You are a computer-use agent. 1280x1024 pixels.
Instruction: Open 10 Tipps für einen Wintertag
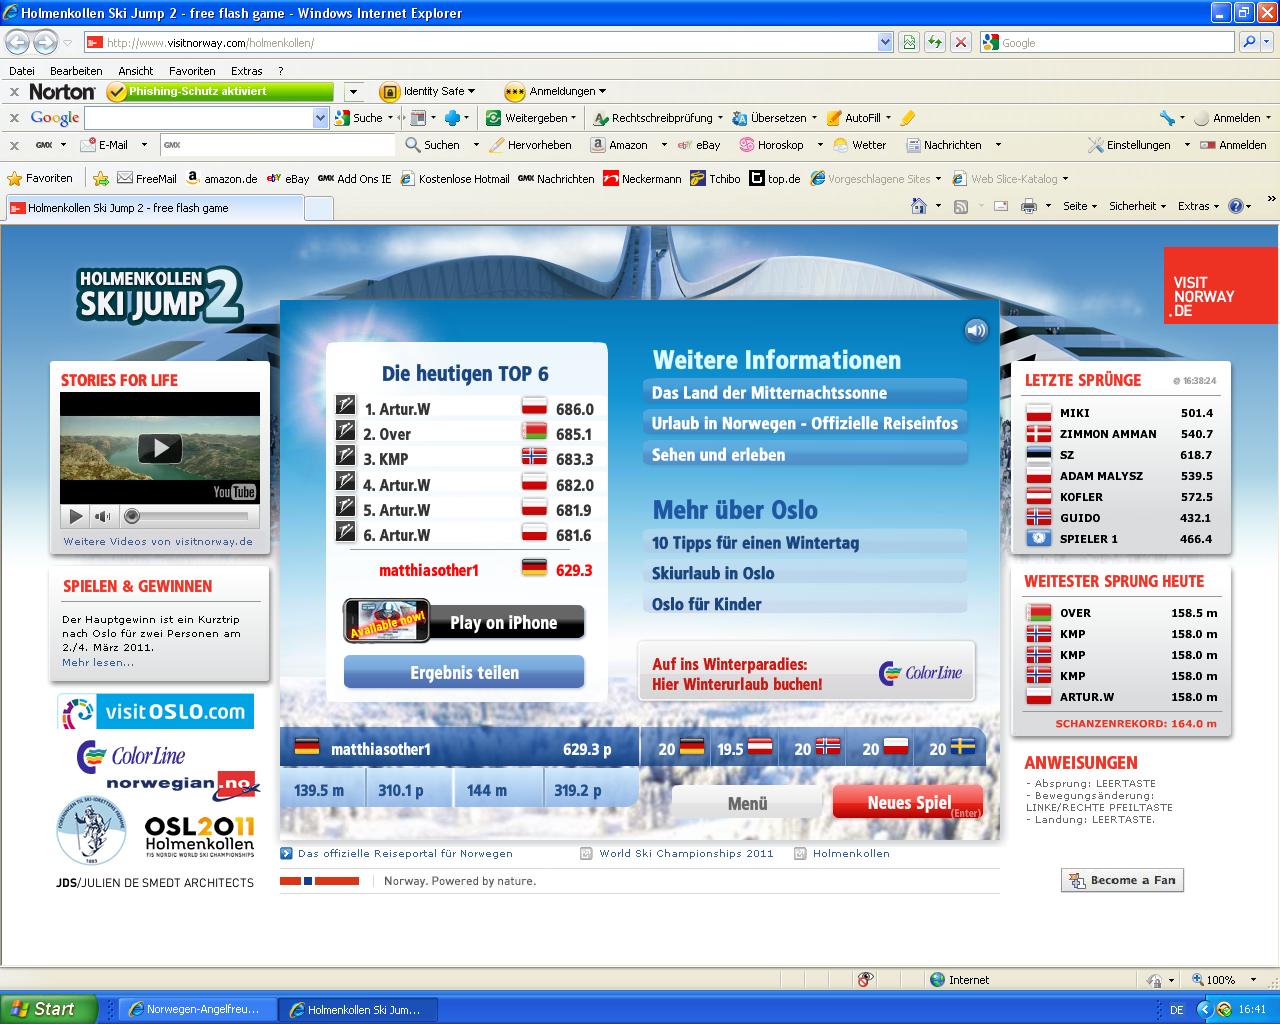click(805, 543)
